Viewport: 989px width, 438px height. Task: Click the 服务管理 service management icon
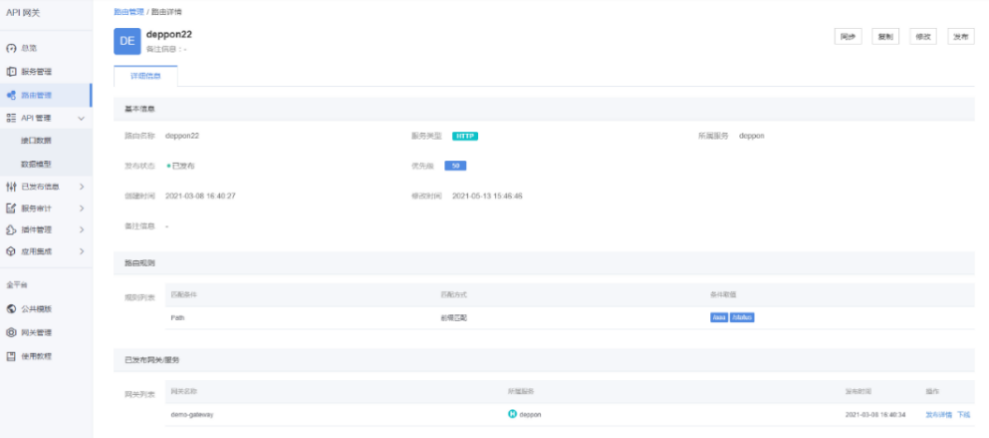tap(11, 72)
